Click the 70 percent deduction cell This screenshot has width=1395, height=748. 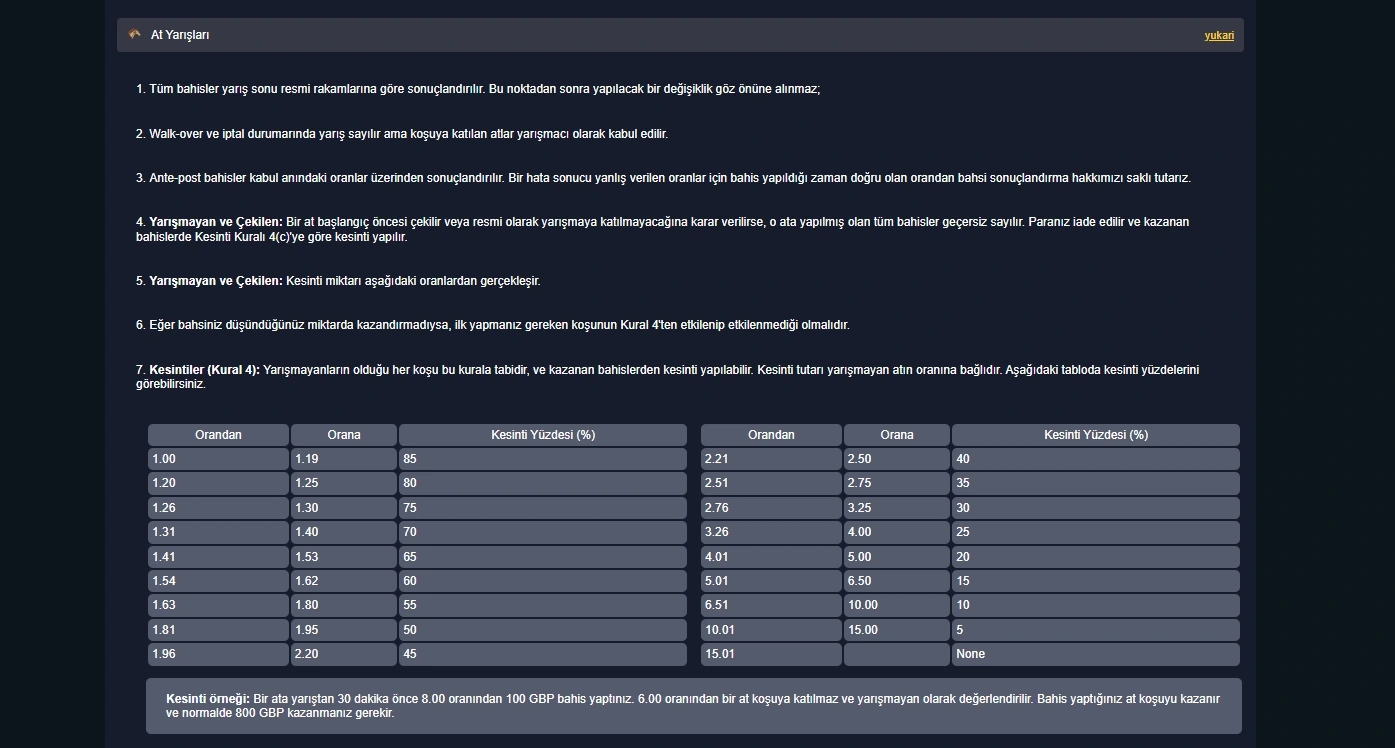(543, 532)
